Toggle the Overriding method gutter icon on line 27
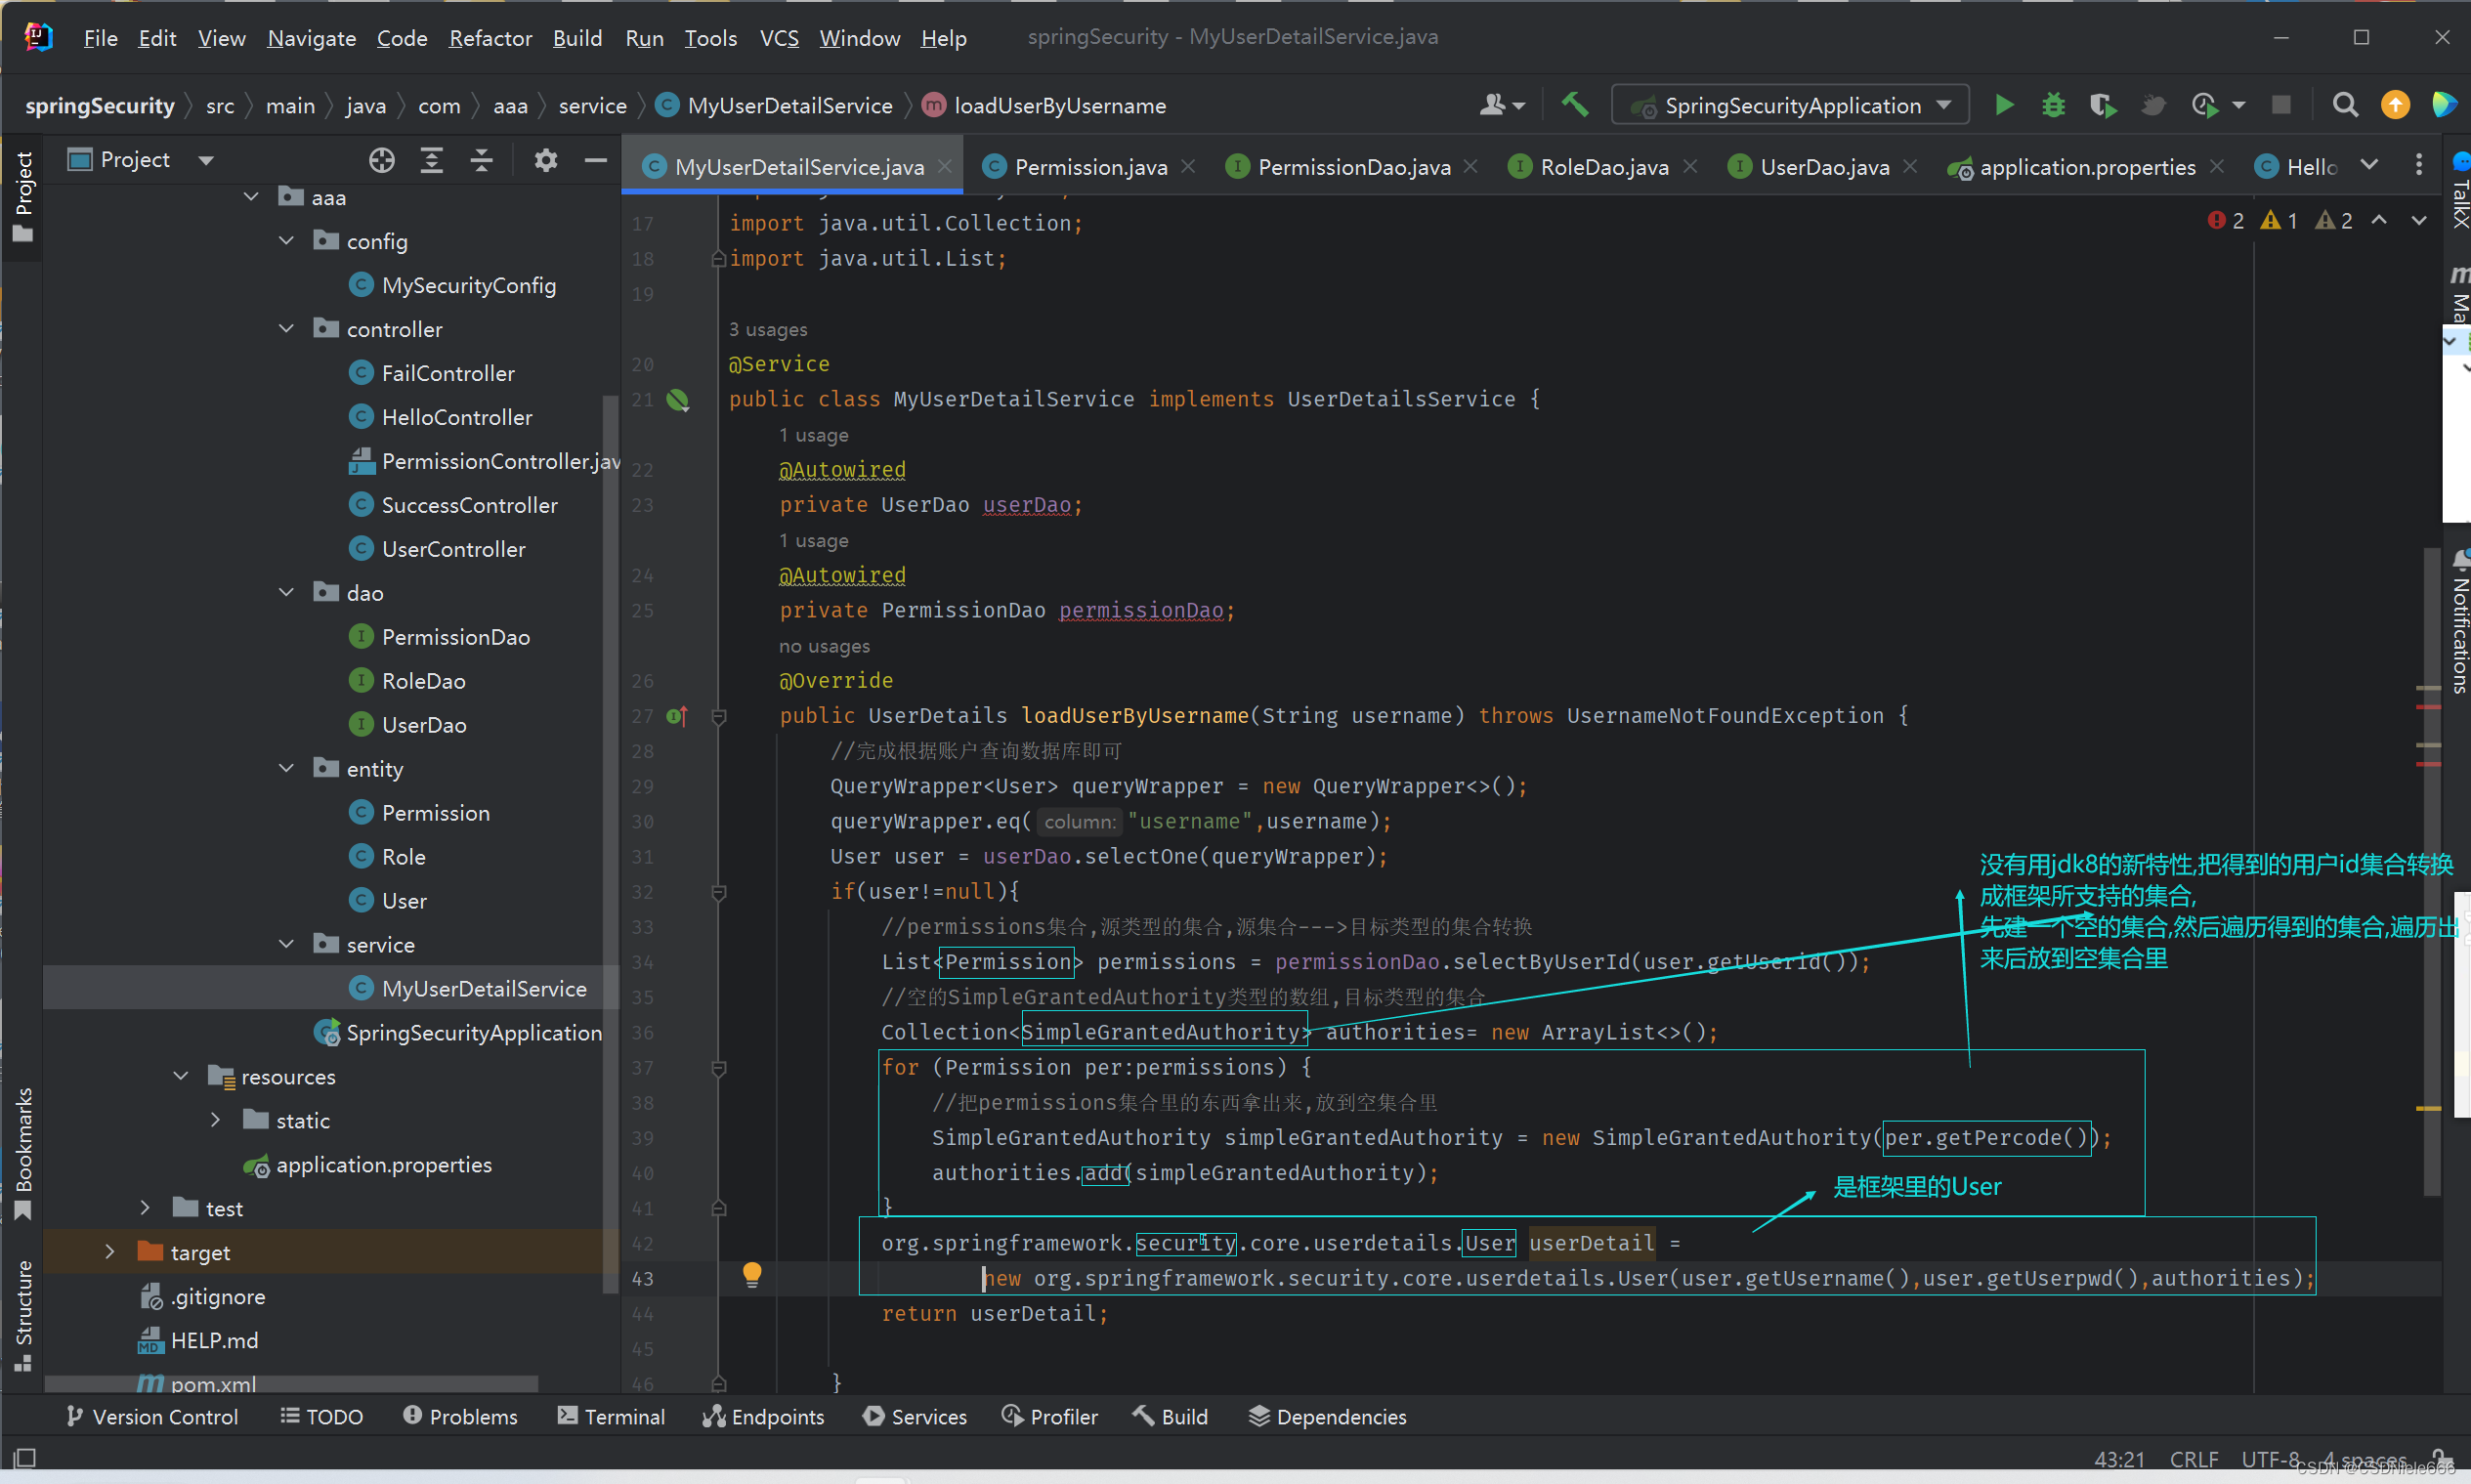Image resolution: width=2471 pixels, height=1484 pixels. point(678,716)
